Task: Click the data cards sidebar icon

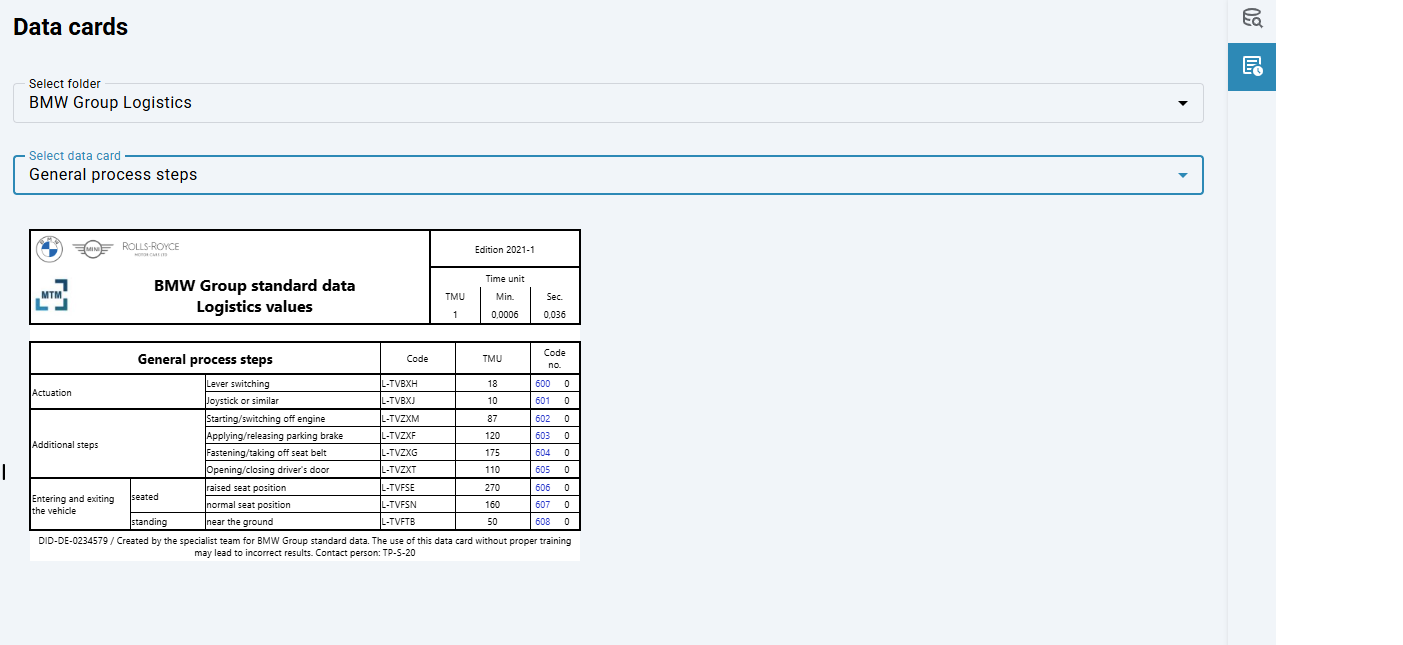Action: [1252, 66]
